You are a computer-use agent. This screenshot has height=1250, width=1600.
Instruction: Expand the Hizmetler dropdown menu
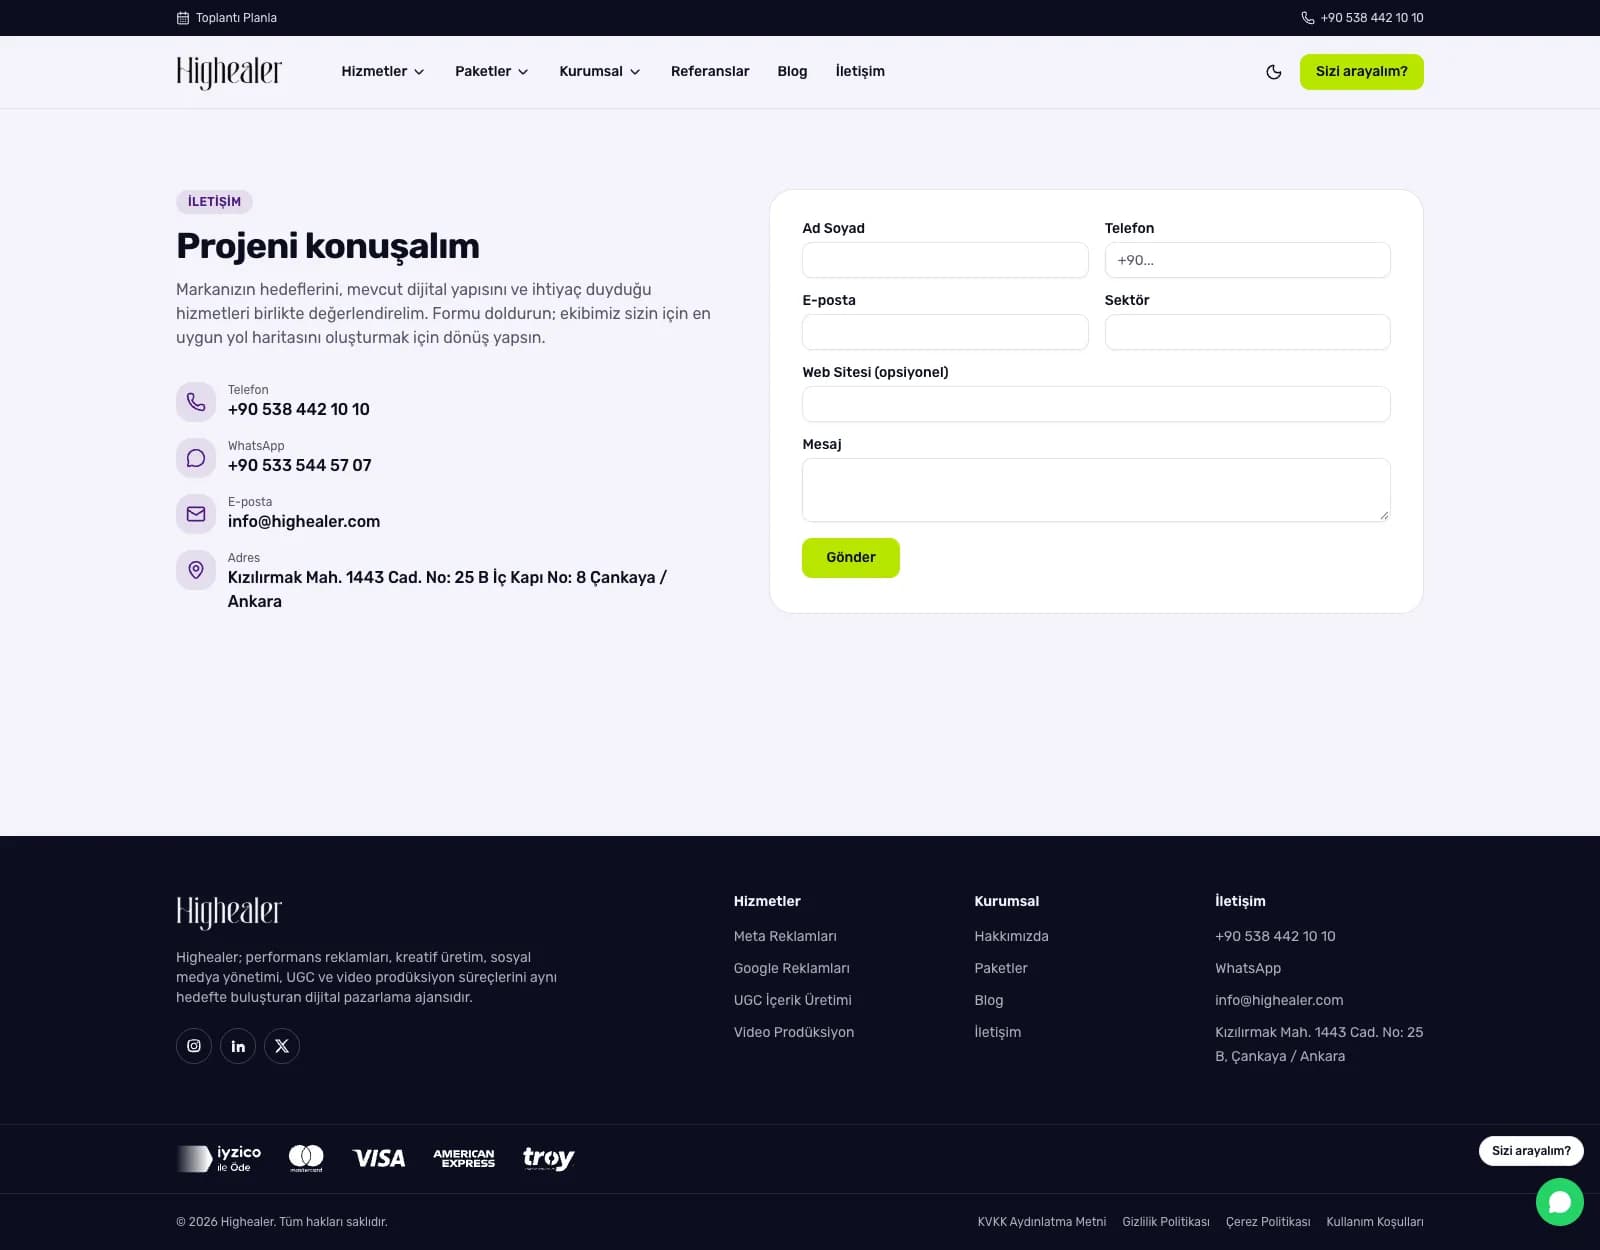pos(383,72)
